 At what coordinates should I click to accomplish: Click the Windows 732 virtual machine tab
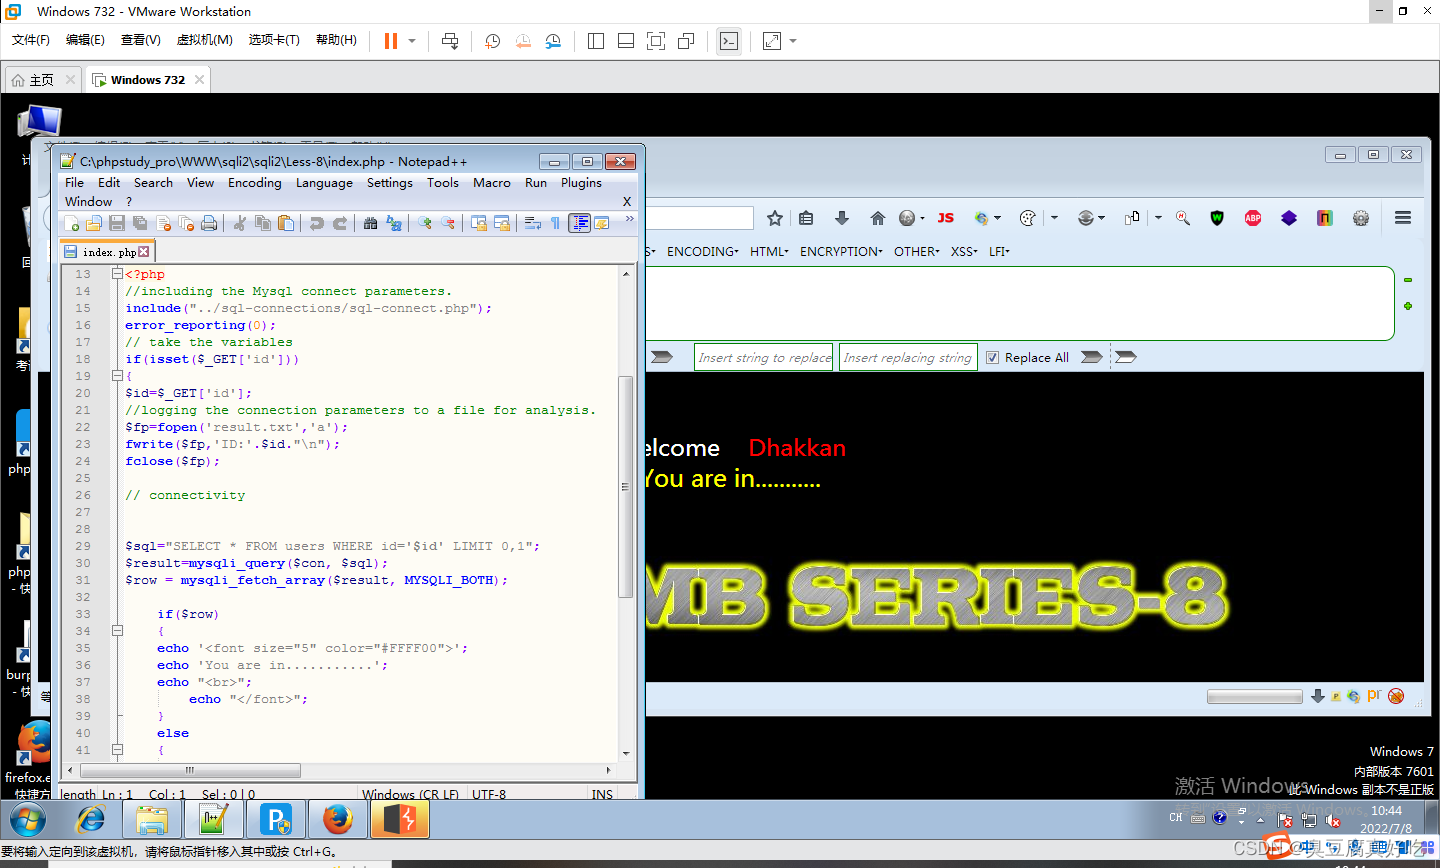tap(148, 78)
